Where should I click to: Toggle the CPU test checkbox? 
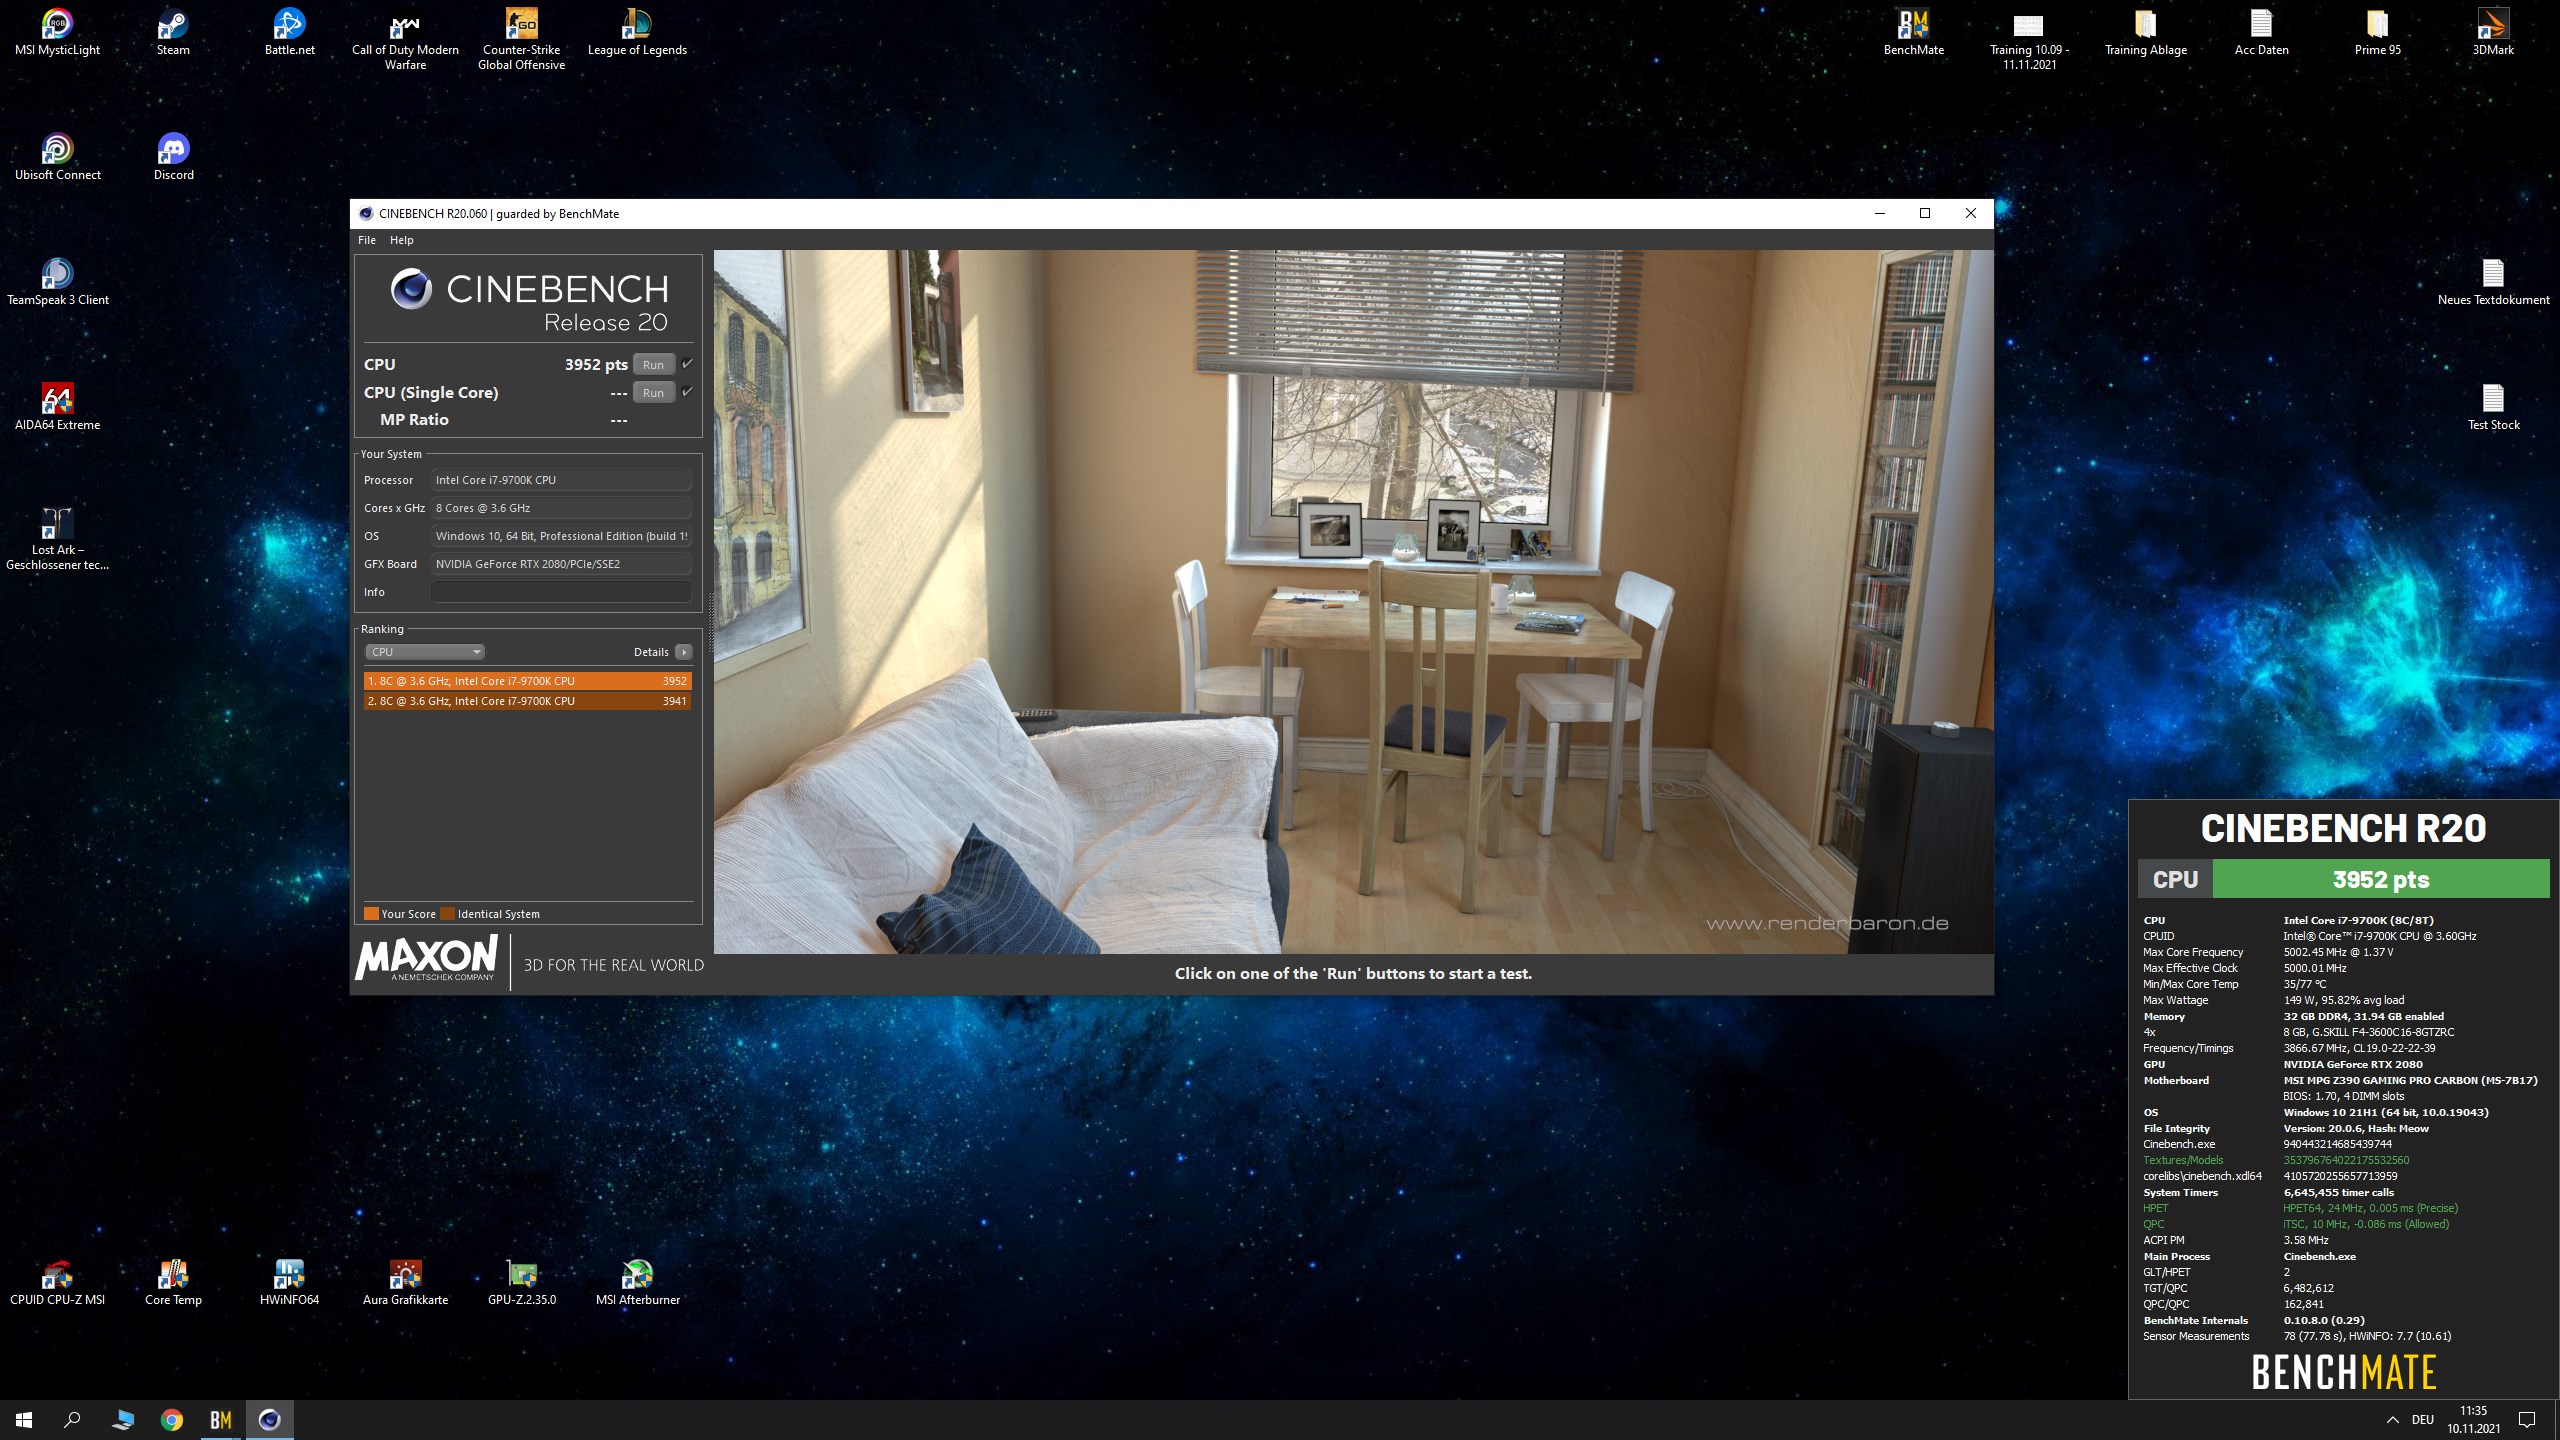[x=687, y=364]
